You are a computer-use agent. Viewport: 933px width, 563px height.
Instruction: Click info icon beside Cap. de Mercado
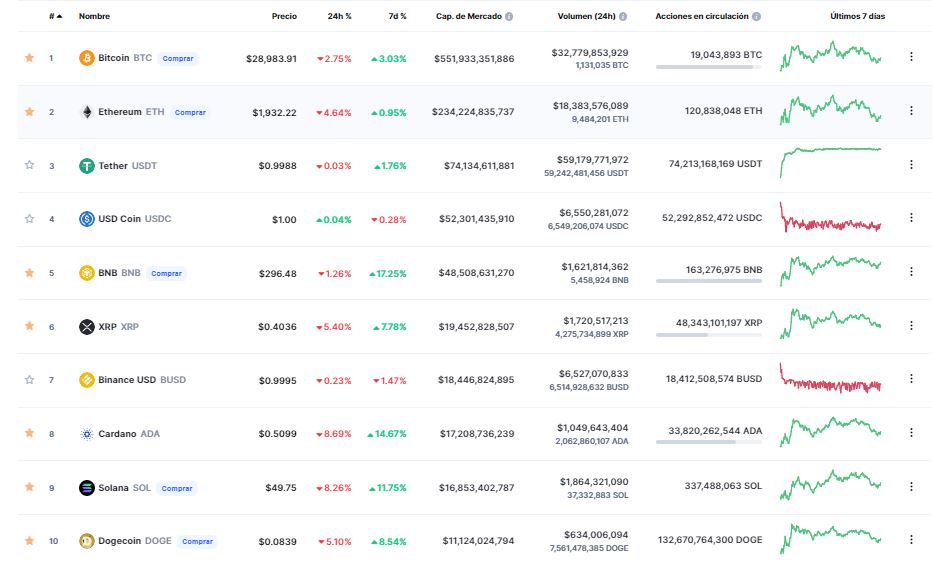pyautogui.click(x=509, y=17)
